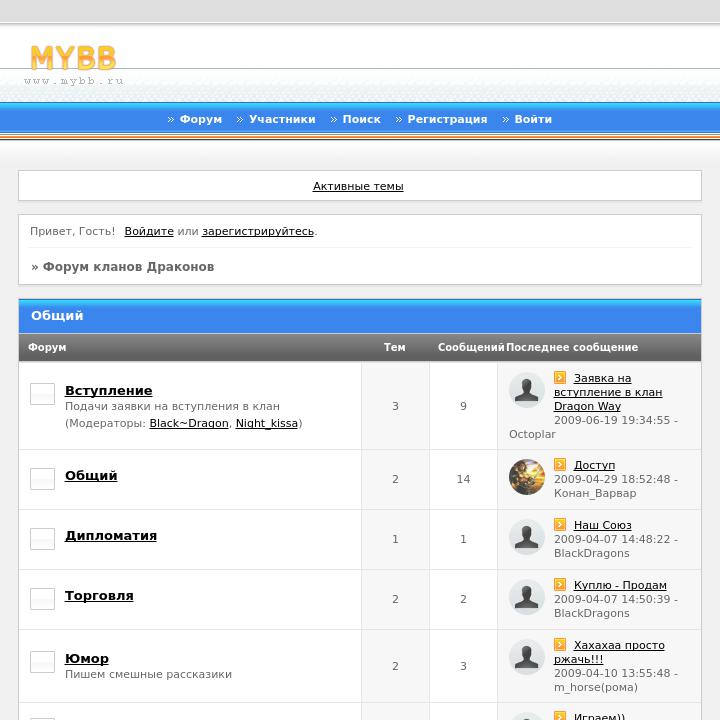Click the Тем column header
720x720 pixels.
[394, 347]
